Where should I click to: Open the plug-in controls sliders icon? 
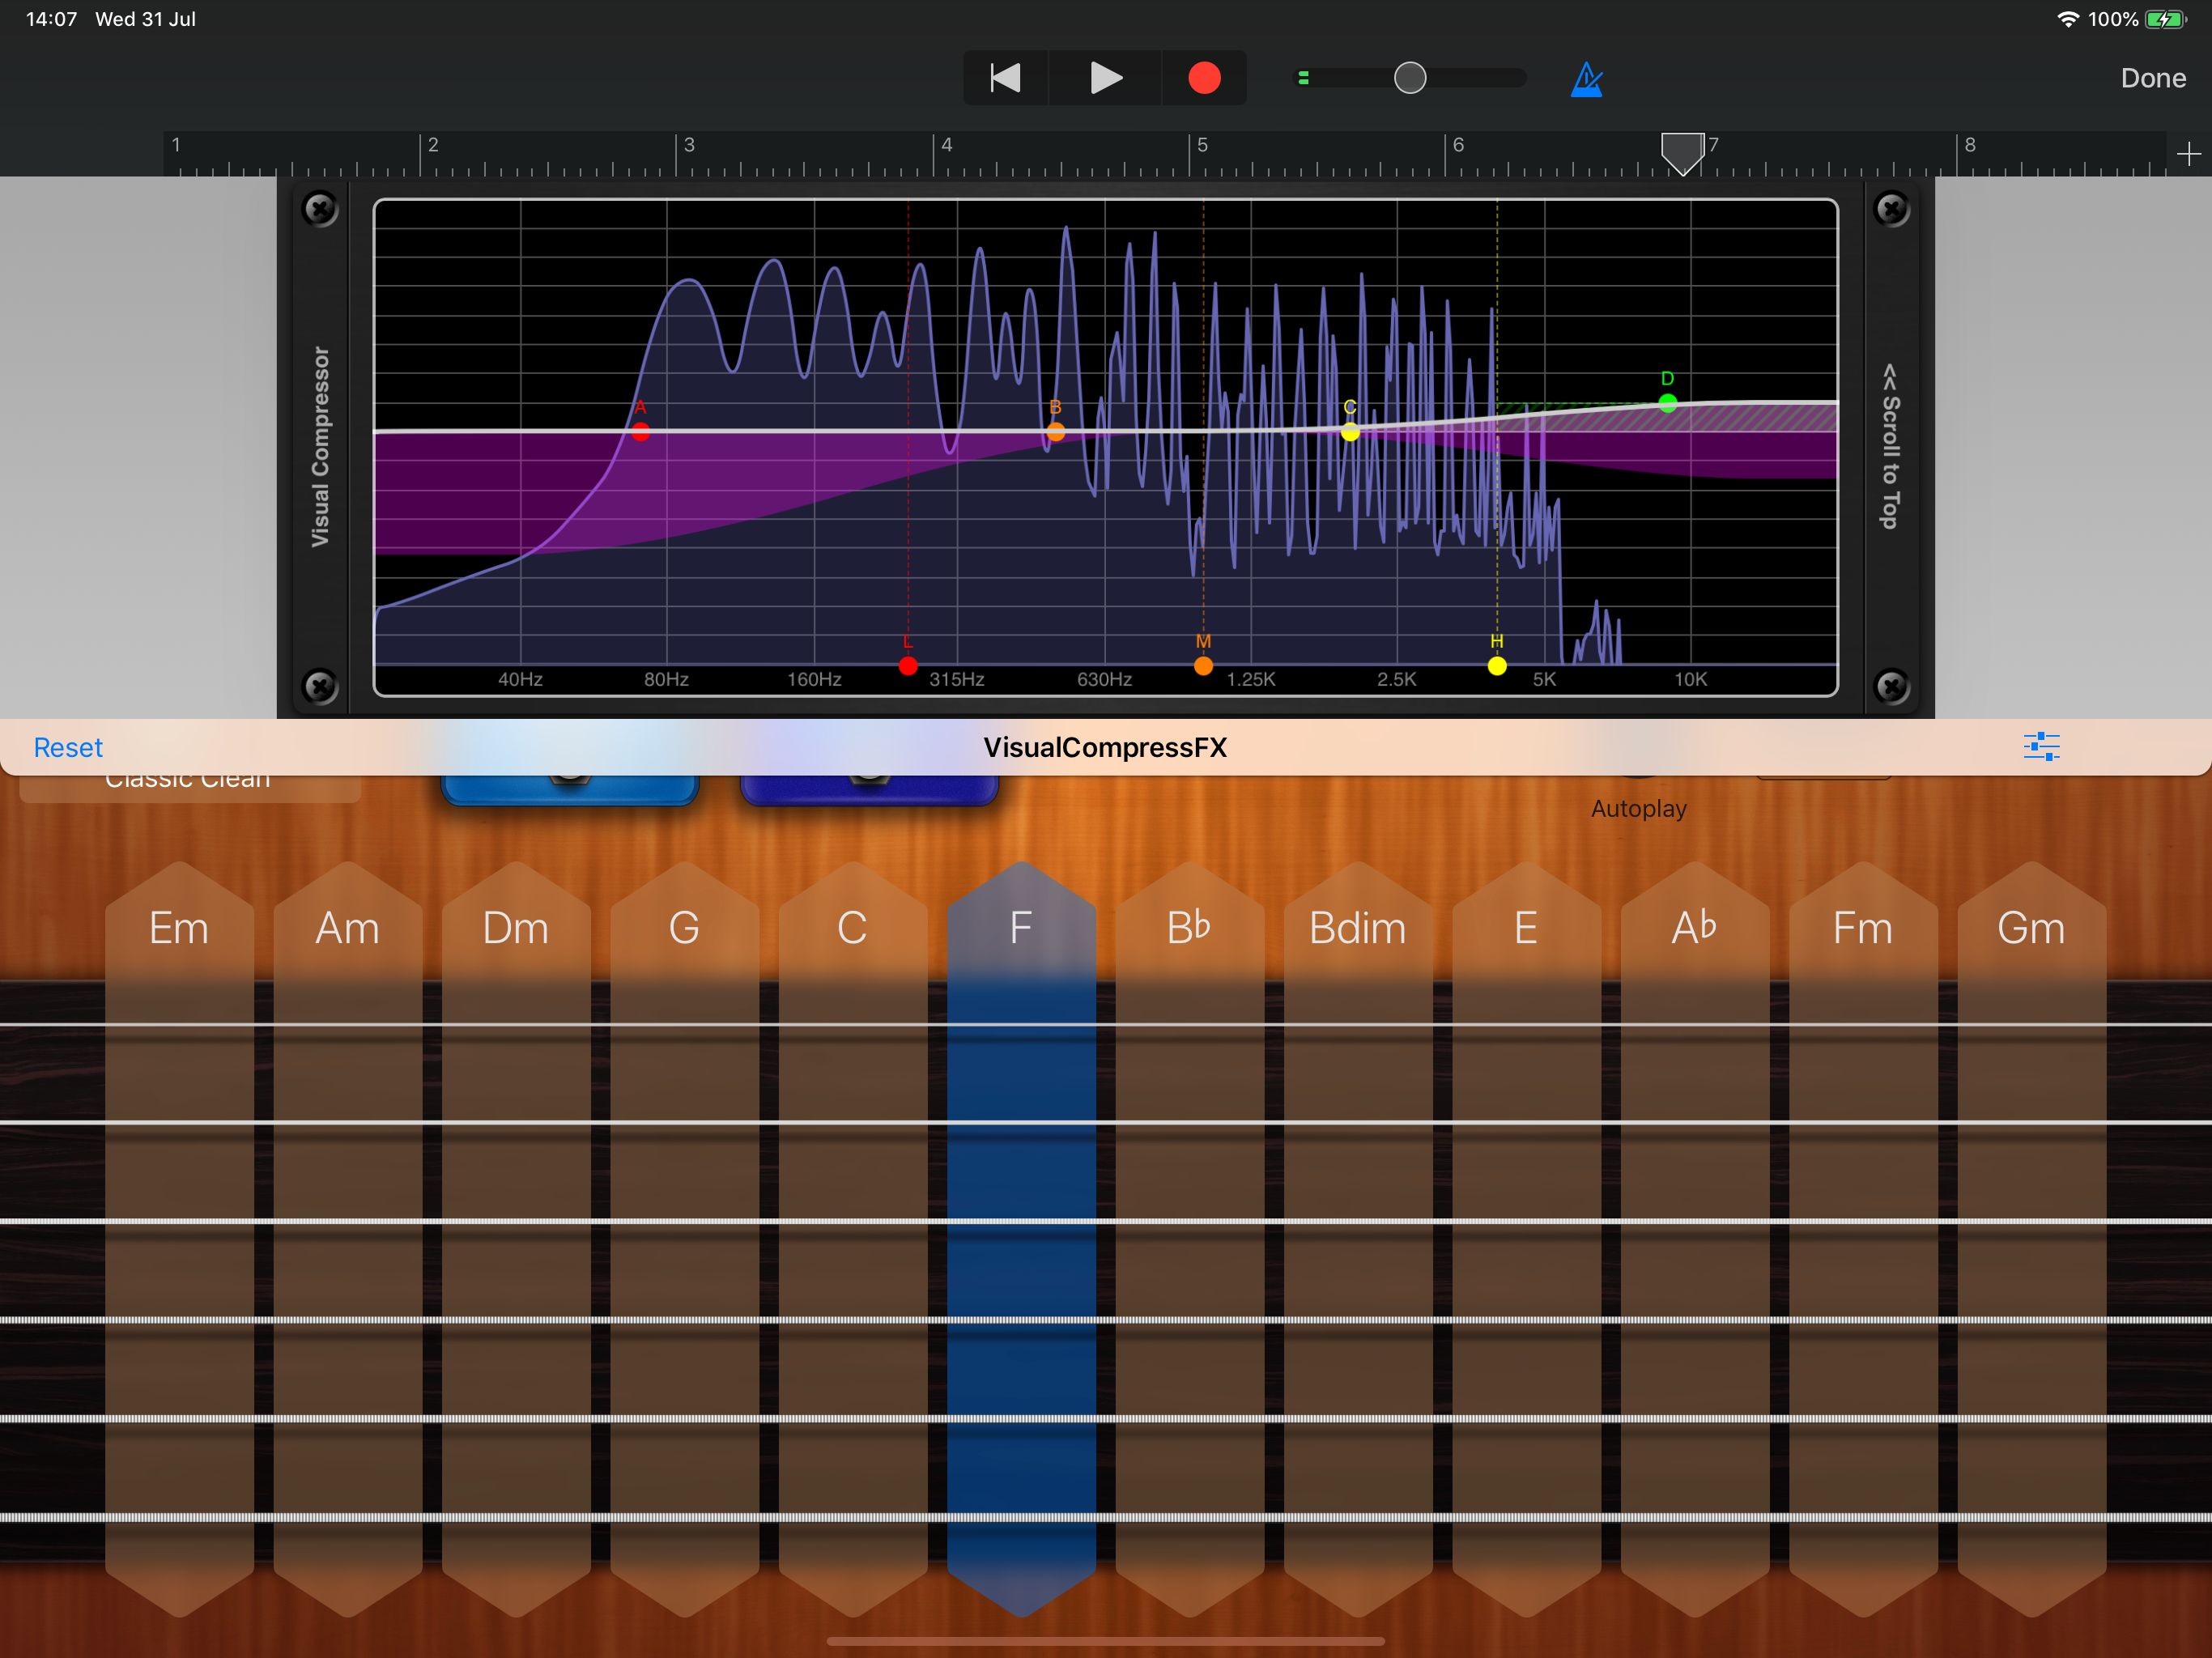2041,747
